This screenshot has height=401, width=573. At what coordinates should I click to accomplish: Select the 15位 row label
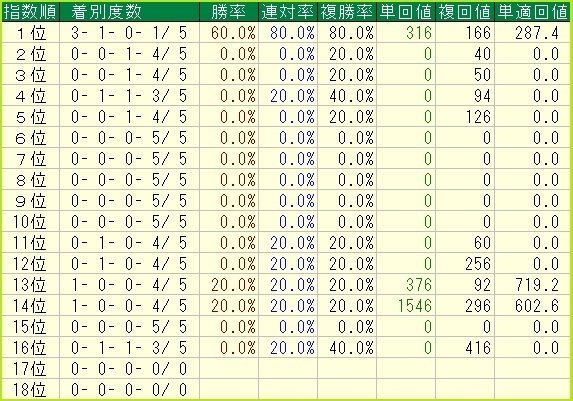pos(30,327)
